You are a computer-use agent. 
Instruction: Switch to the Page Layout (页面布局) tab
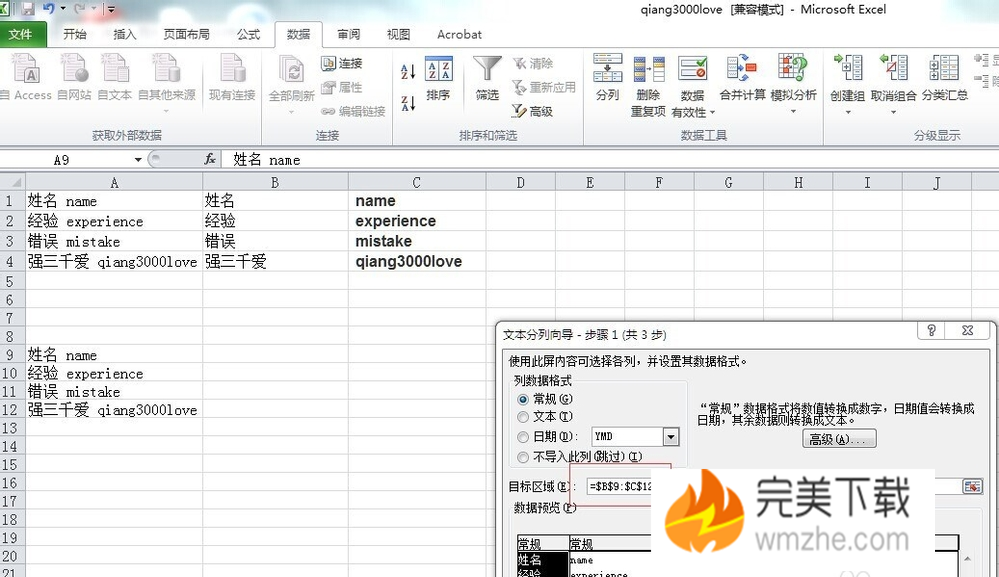point(186,34)
